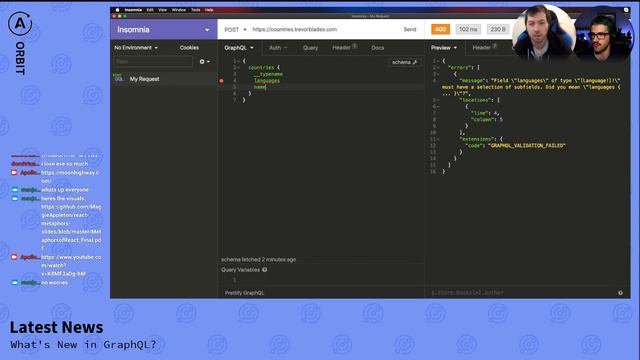Click the Orbit logo icon
This screenshot has height=360, width=640.
(20, 23)
